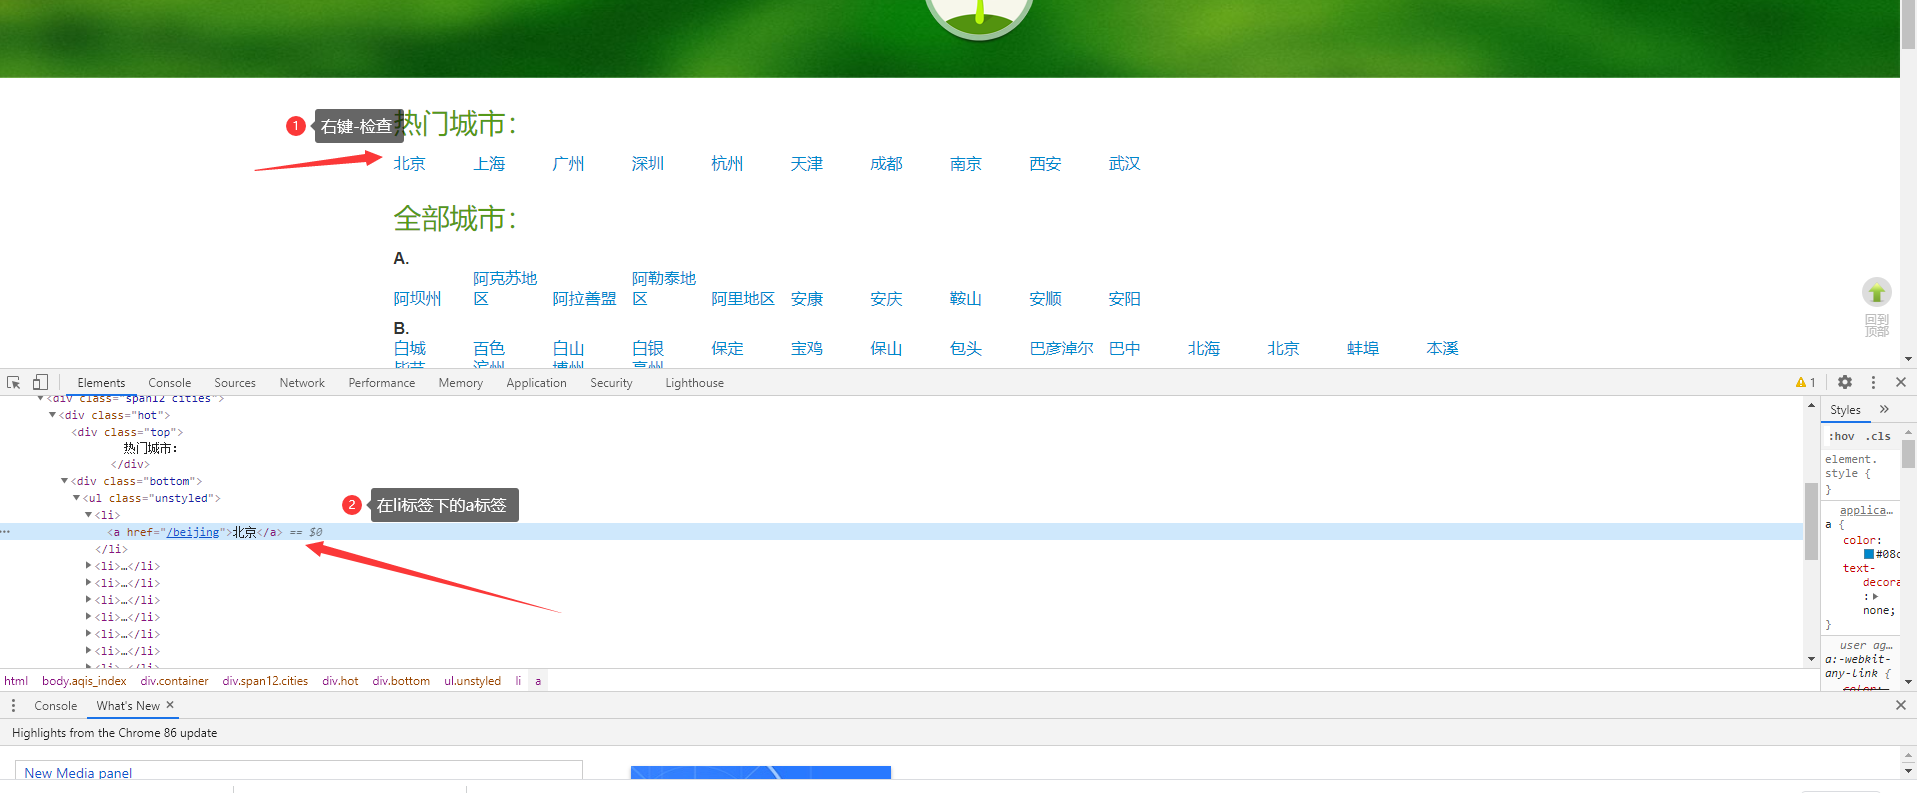Follow the /beijing href in the DOM
1917x793 pixels.
point(193,532)
